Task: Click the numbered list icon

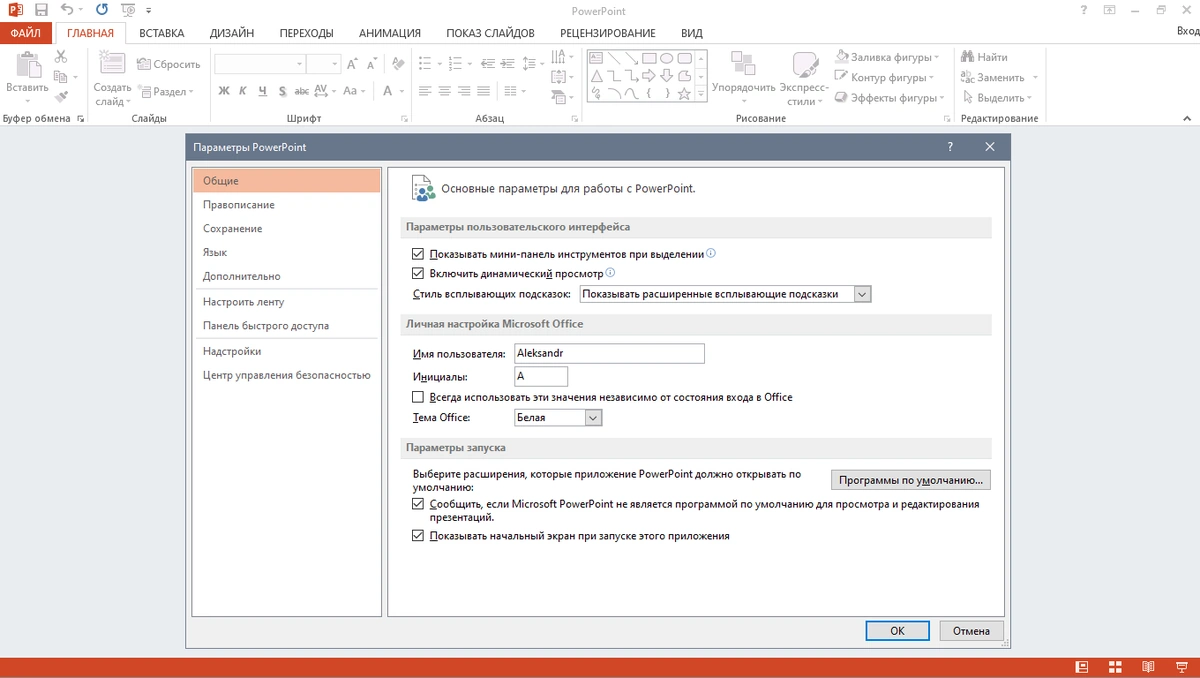Action: [455, 64]
